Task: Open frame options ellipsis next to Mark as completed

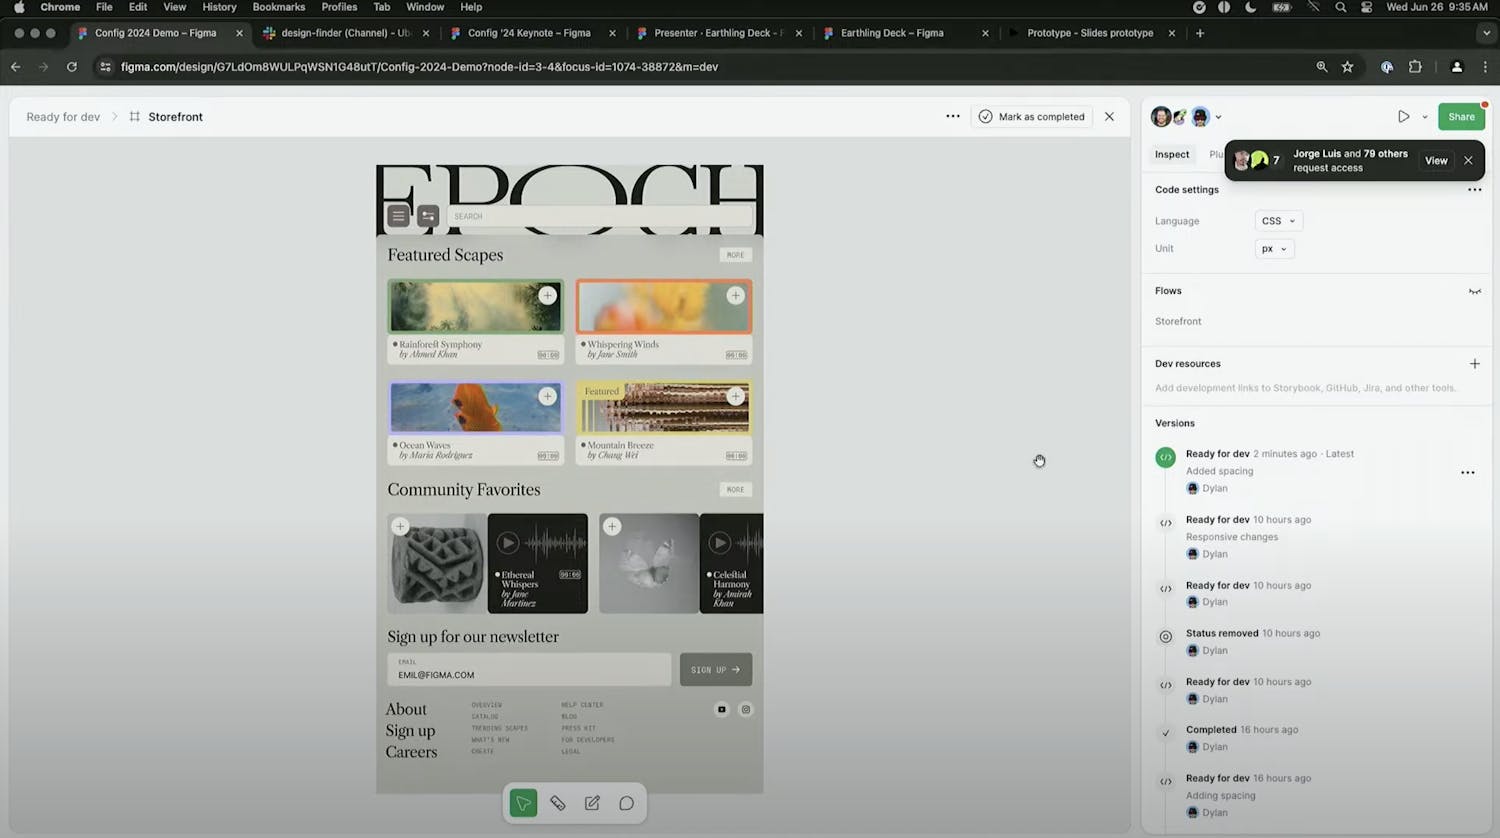Action: 953,117
